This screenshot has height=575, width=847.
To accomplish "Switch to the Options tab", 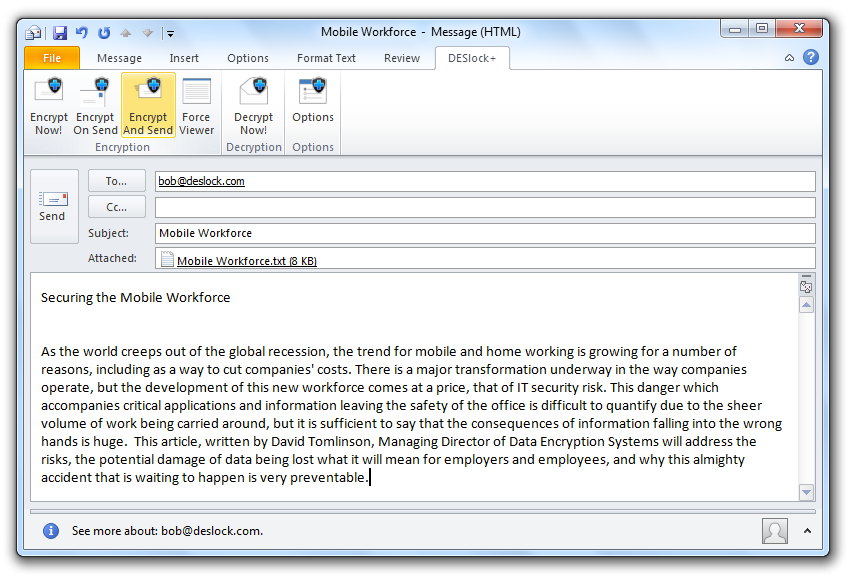I will click(247, 58).
